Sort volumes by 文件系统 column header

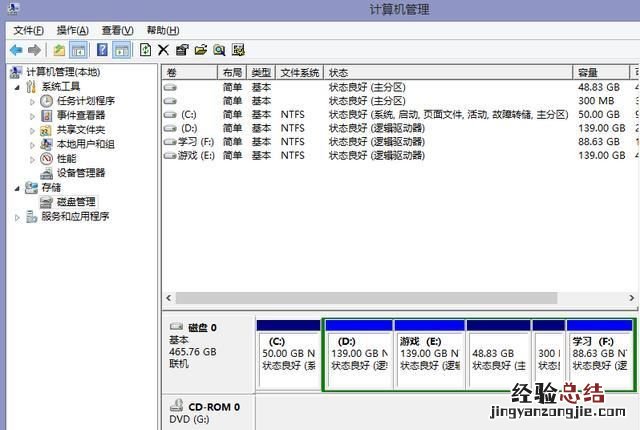(x=299, y=73)
